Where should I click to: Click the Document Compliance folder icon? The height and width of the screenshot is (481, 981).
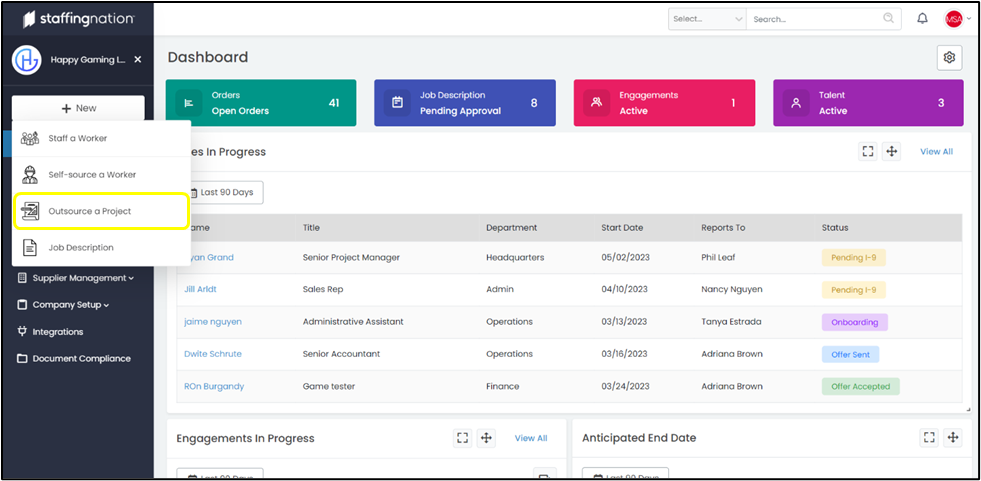[x=22, y=358]
